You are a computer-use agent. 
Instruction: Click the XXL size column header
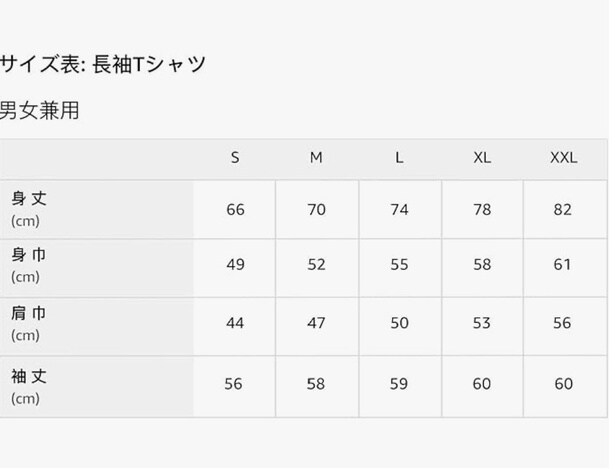point(563,158)
